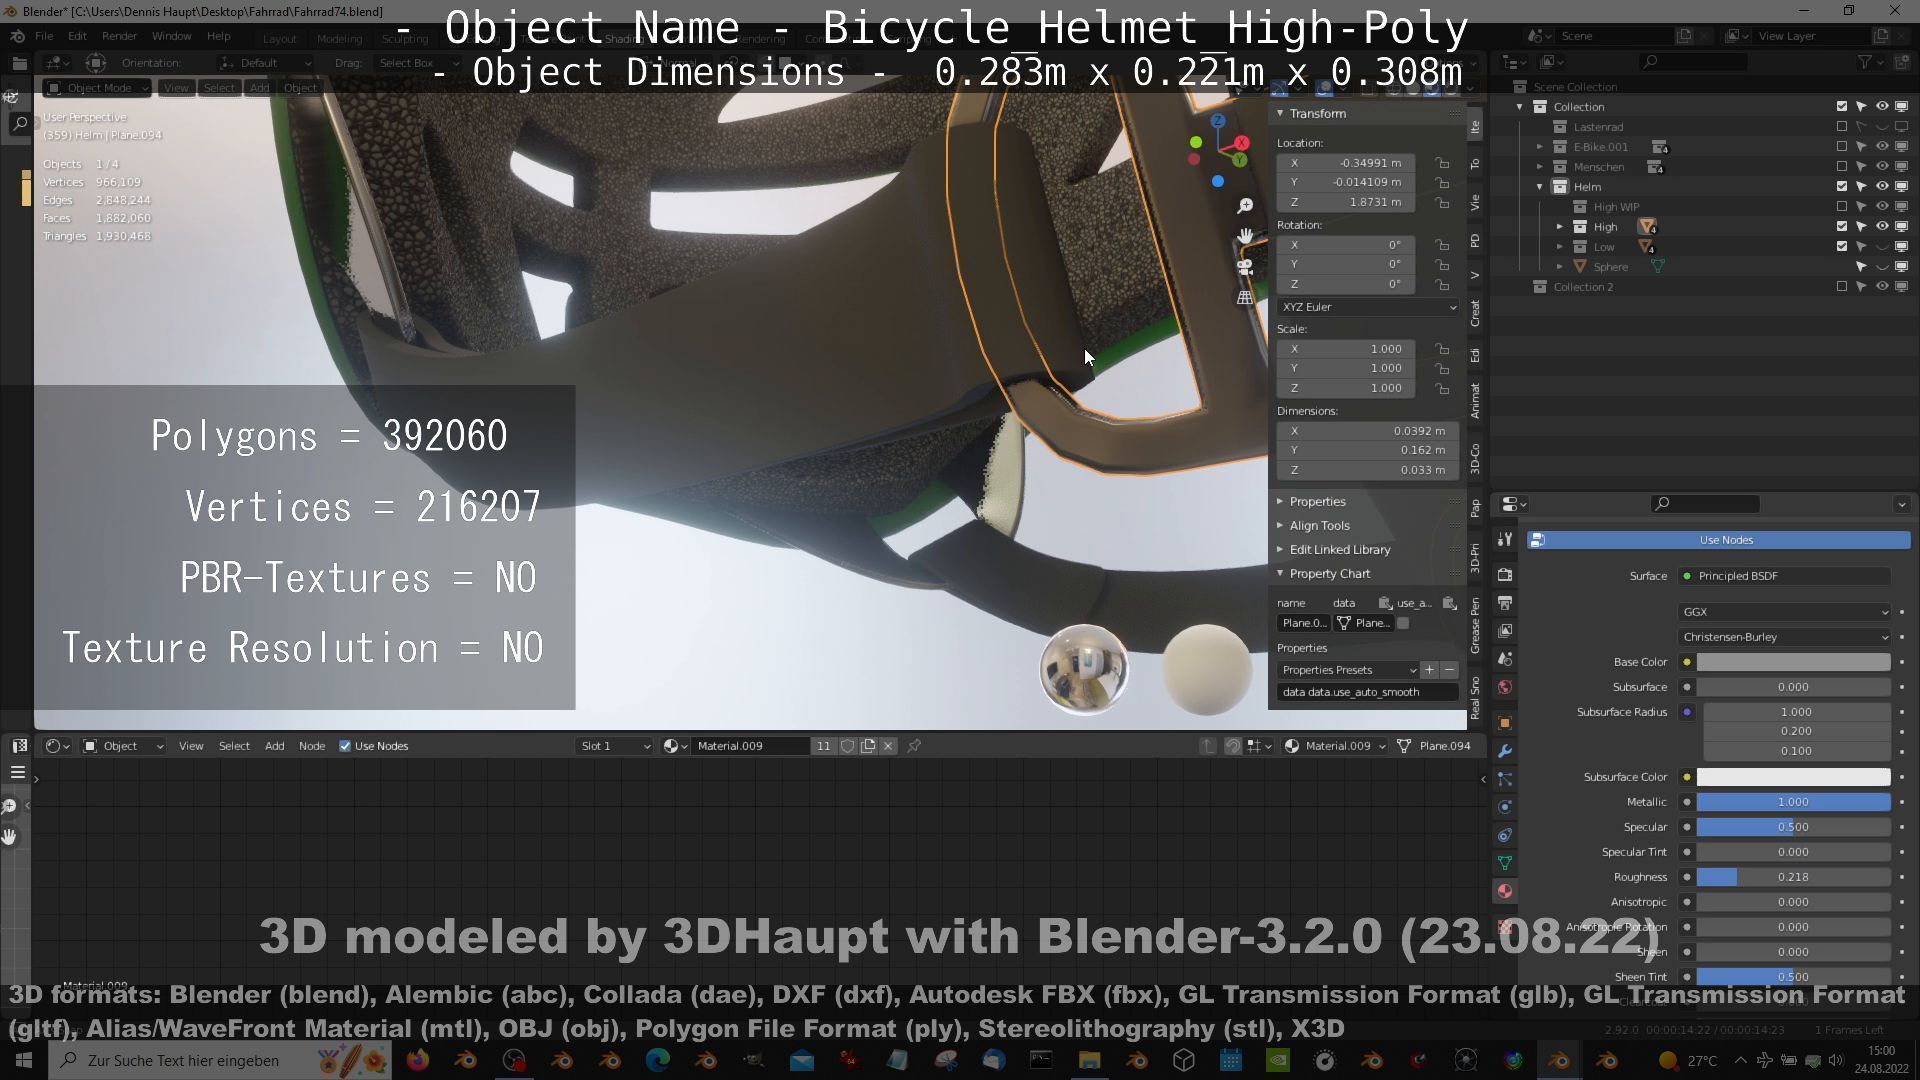Duplicate Material.009 with new material icon
Image resolution: width=1920 pixels, height=1080 pixels.
pos(868,746)
